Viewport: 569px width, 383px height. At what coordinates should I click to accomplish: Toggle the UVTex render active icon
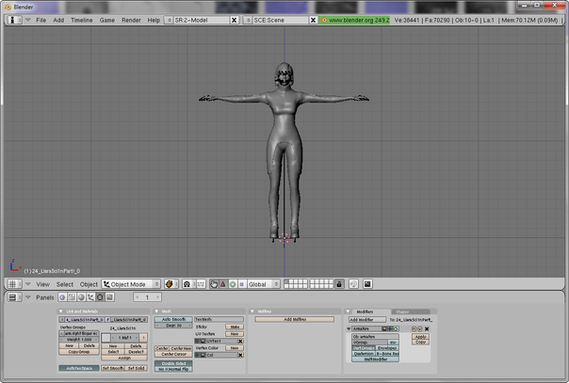click(203, 341)
